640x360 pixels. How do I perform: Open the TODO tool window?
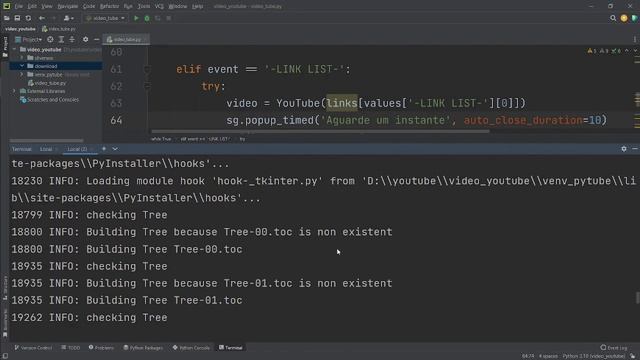coord(71,348)
